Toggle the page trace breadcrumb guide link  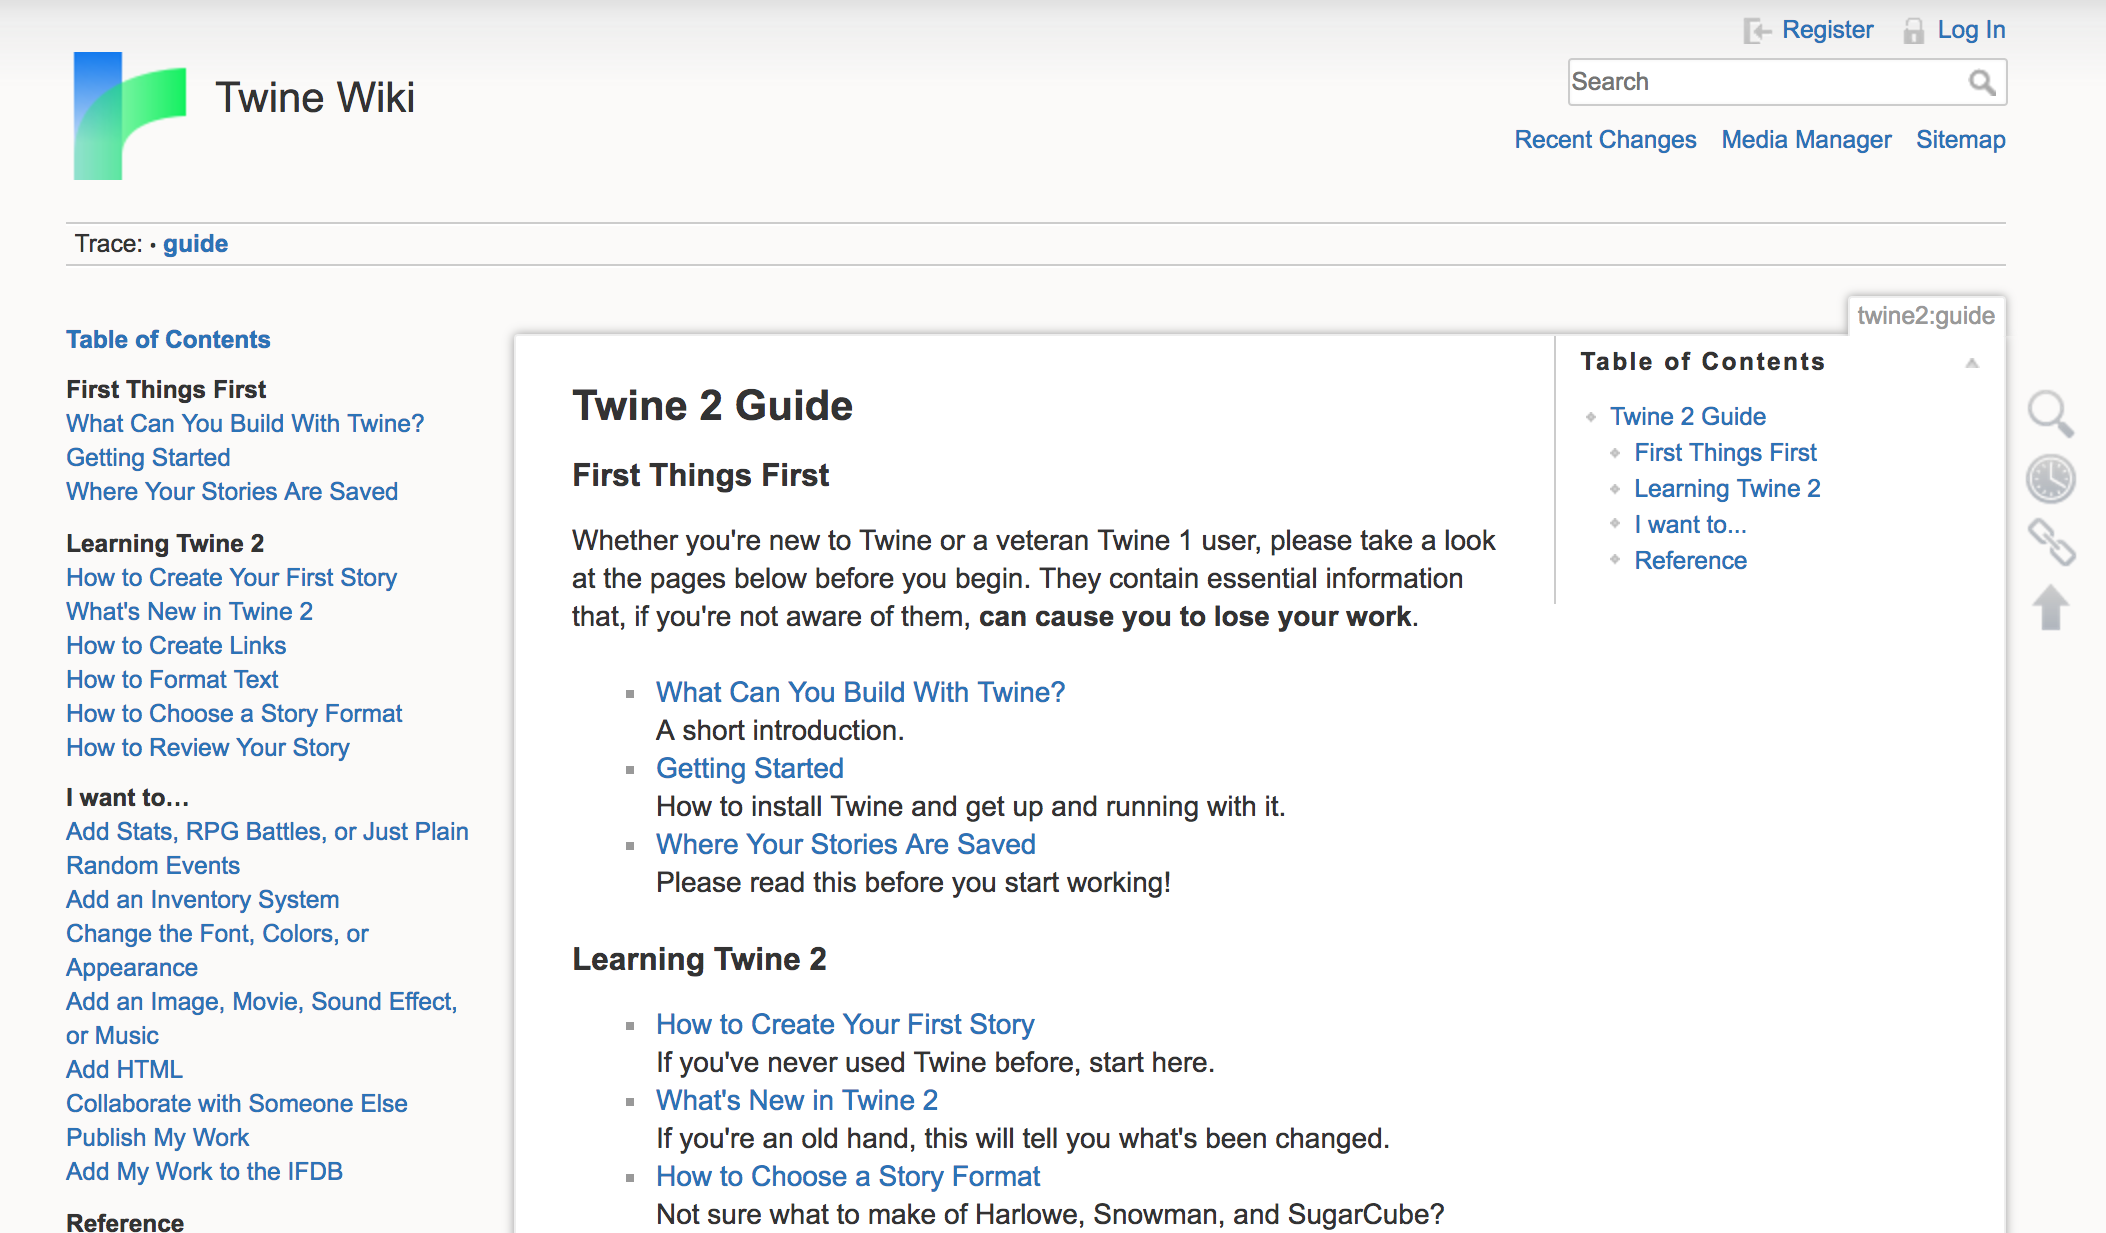point(195,244)
